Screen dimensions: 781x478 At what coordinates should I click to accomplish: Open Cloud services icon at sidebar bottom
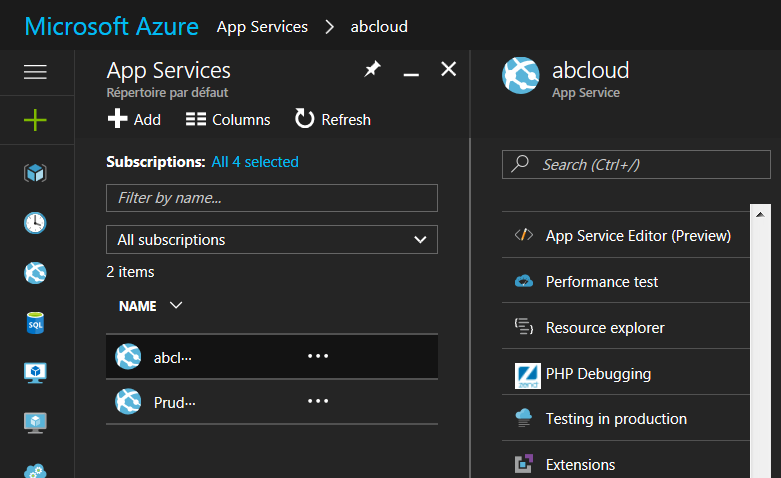point(35,471)
